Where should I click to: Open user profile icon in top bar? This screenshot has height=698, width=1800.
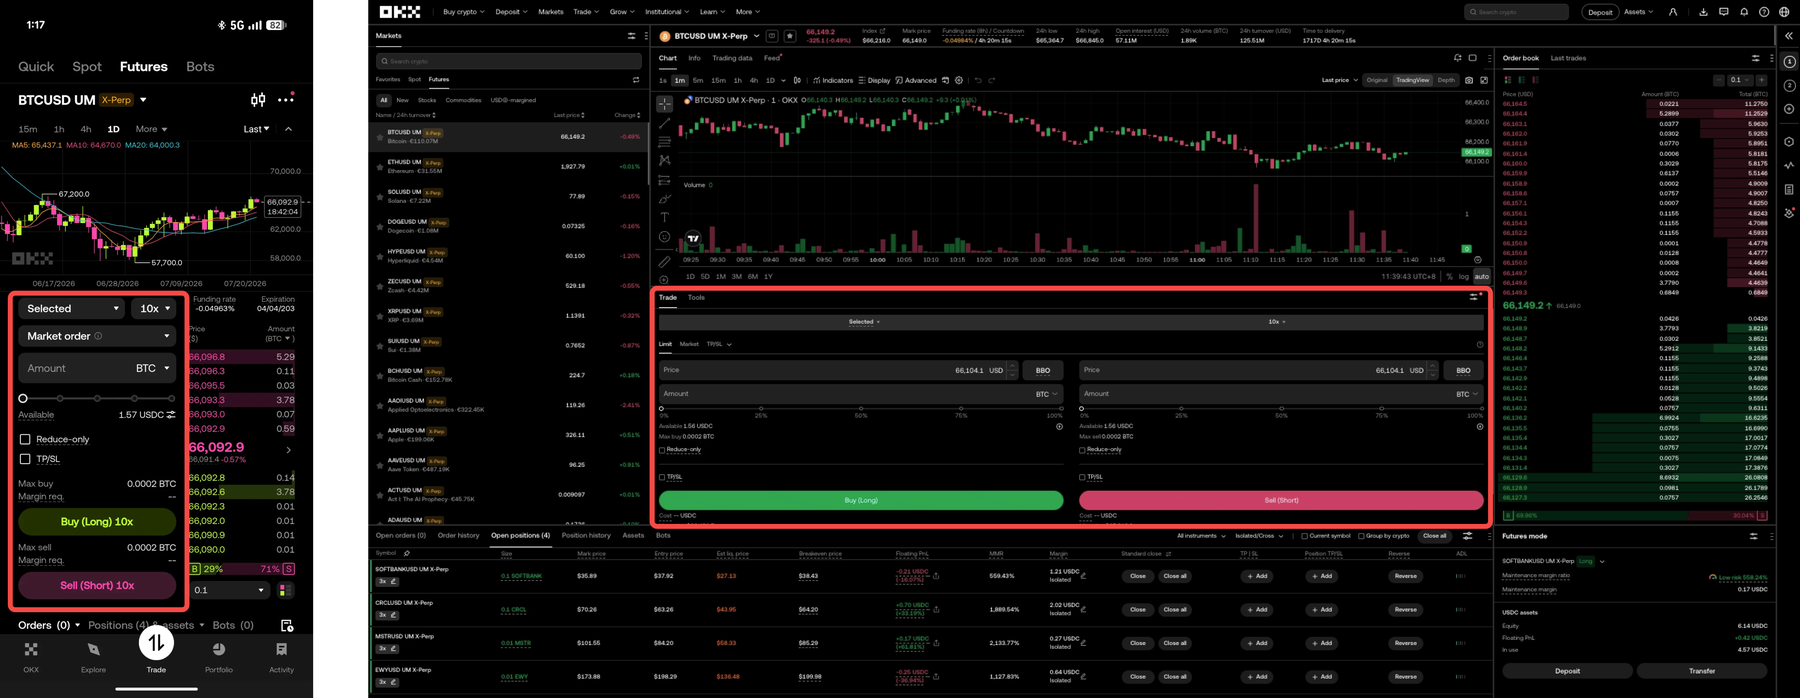[1673, 12]
